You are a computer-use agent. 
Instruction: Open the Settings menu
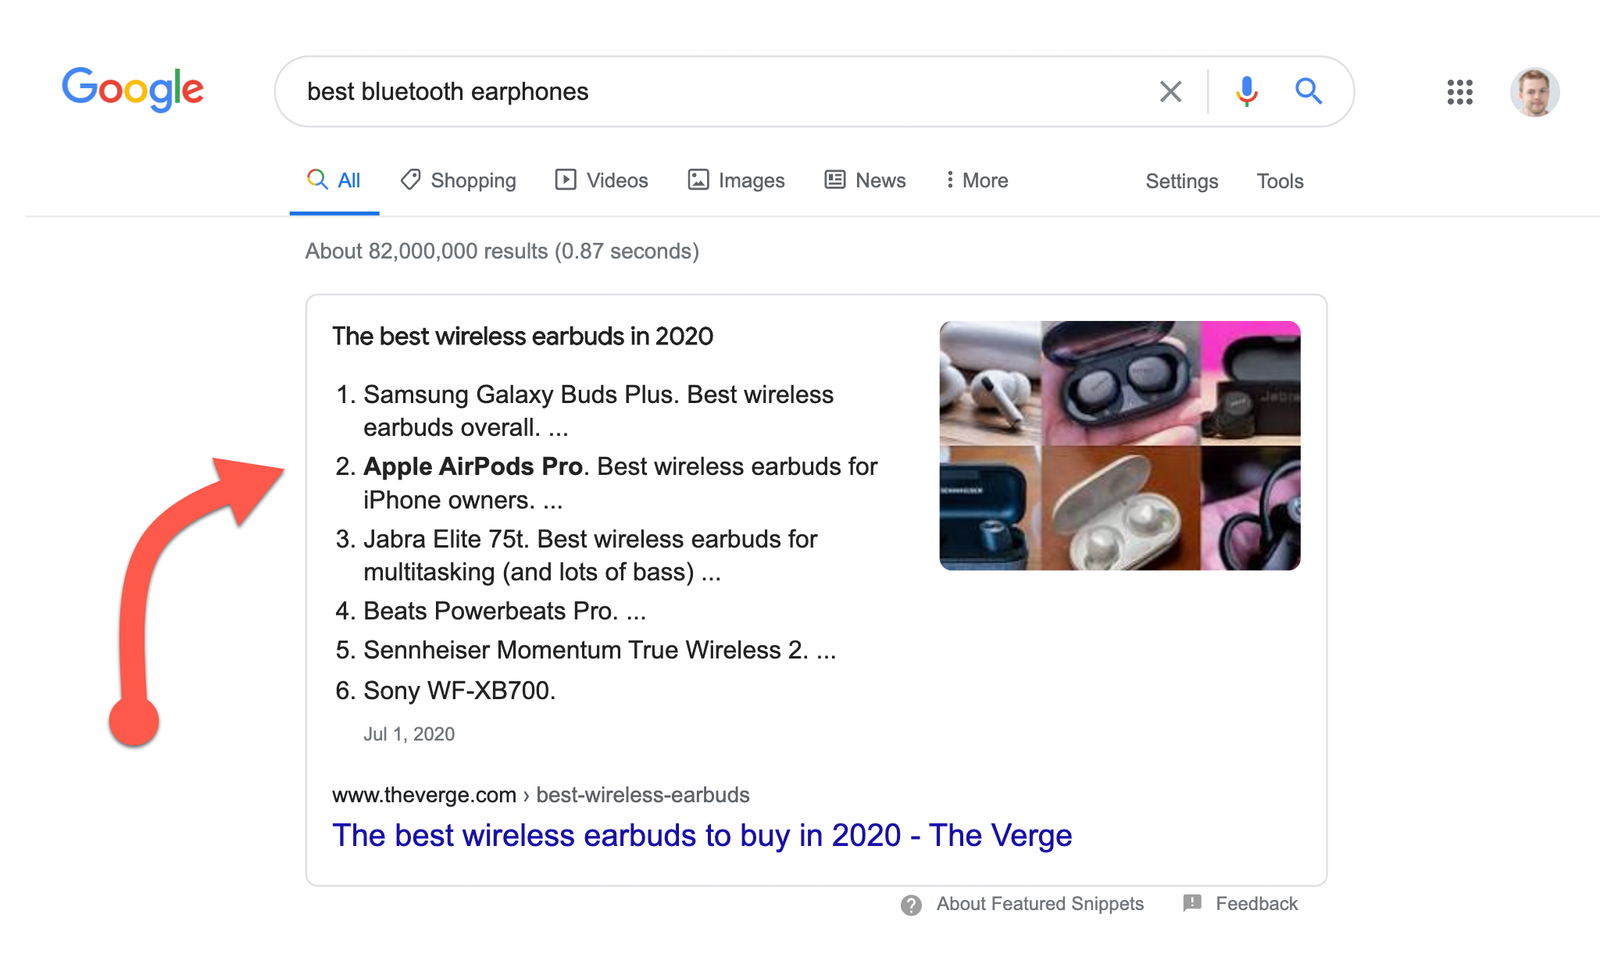click(x=1181, y=181)
